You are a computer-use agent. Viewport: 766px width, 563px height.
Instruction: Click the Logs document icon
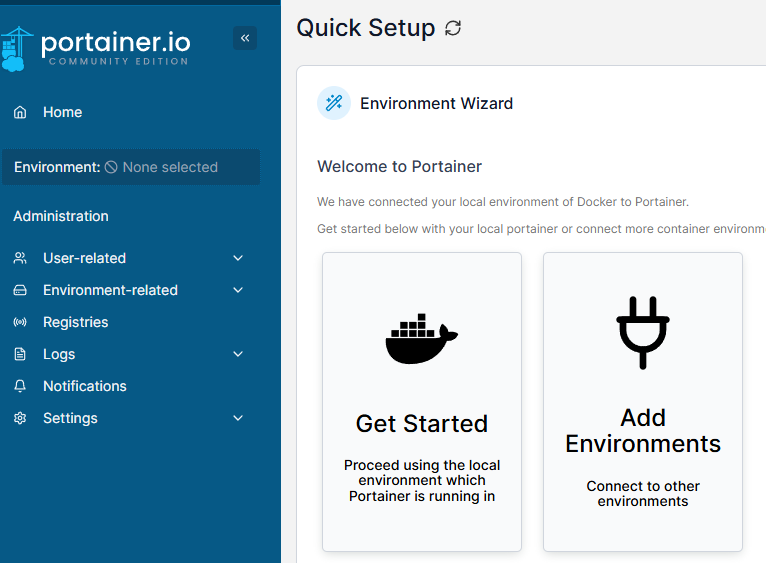pyautogui.click(x=20, y=354)
